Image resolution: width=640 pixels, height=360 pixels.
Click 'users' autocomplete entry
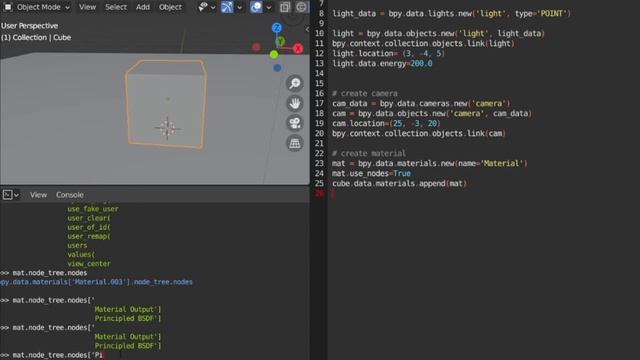pyautogui.click(x=77, y=245)
